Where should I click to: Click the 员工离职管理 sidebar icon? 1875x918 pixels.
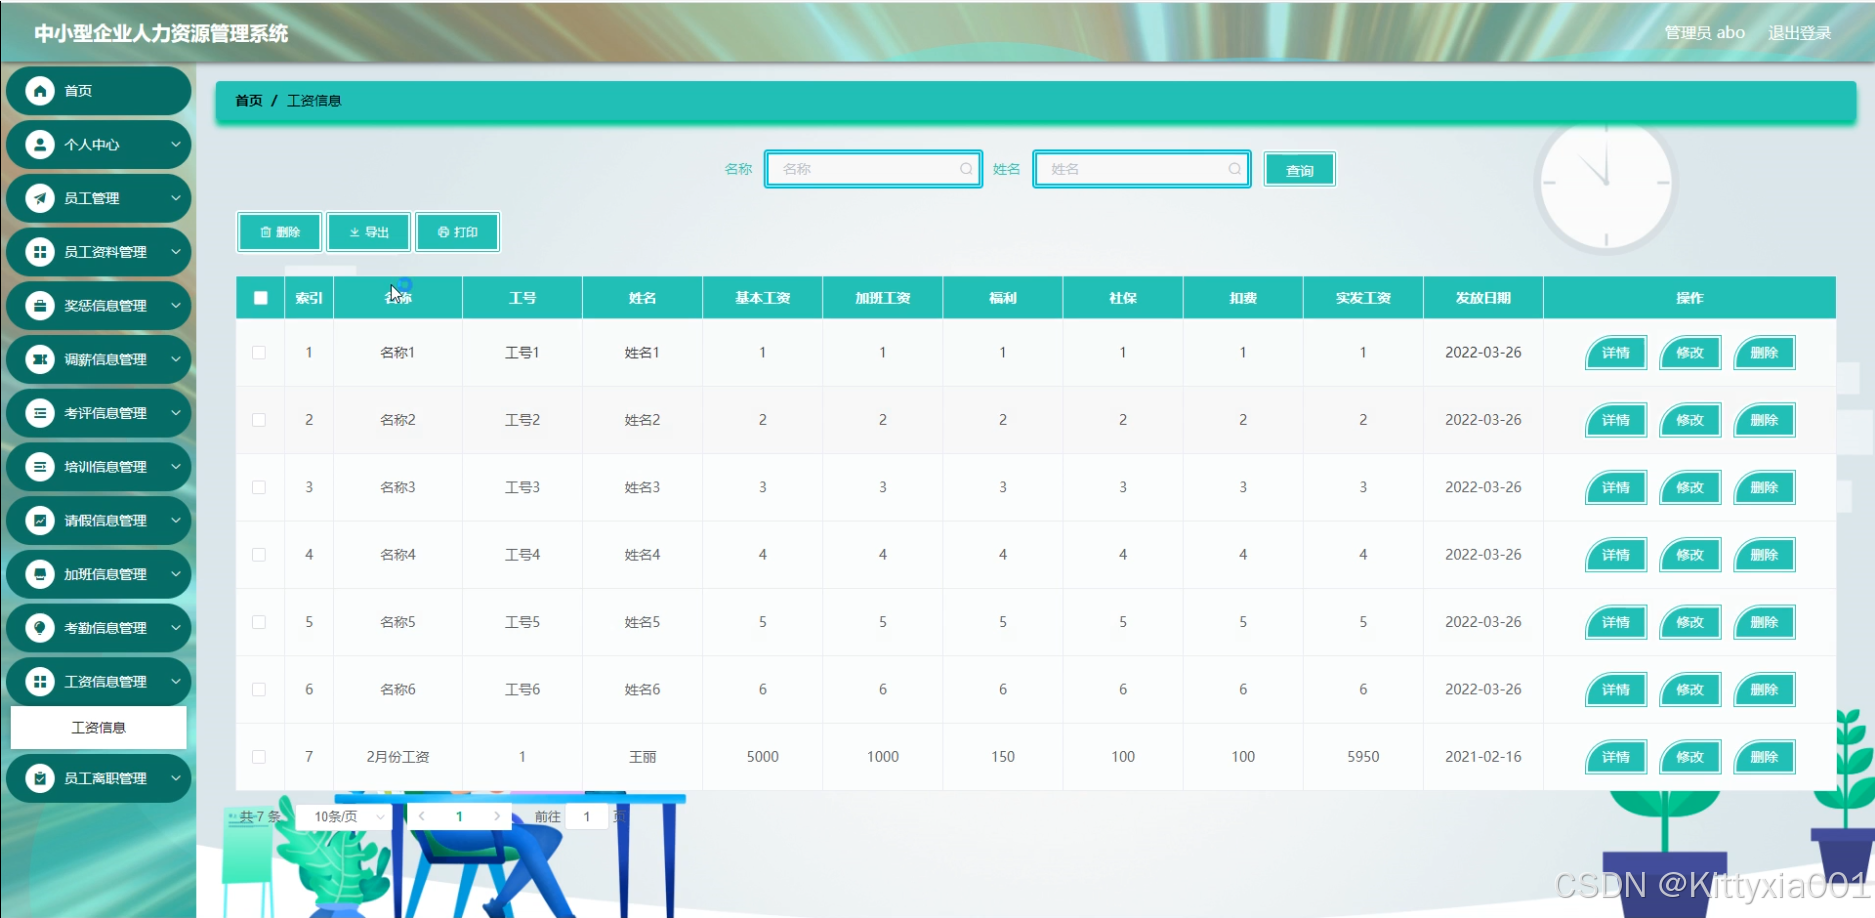(40, 778)
